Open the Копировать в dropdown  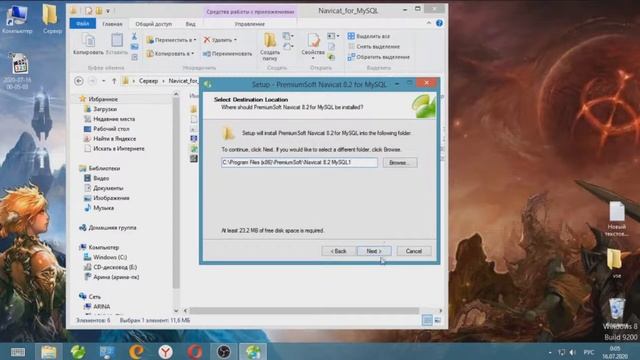[170, 53]
